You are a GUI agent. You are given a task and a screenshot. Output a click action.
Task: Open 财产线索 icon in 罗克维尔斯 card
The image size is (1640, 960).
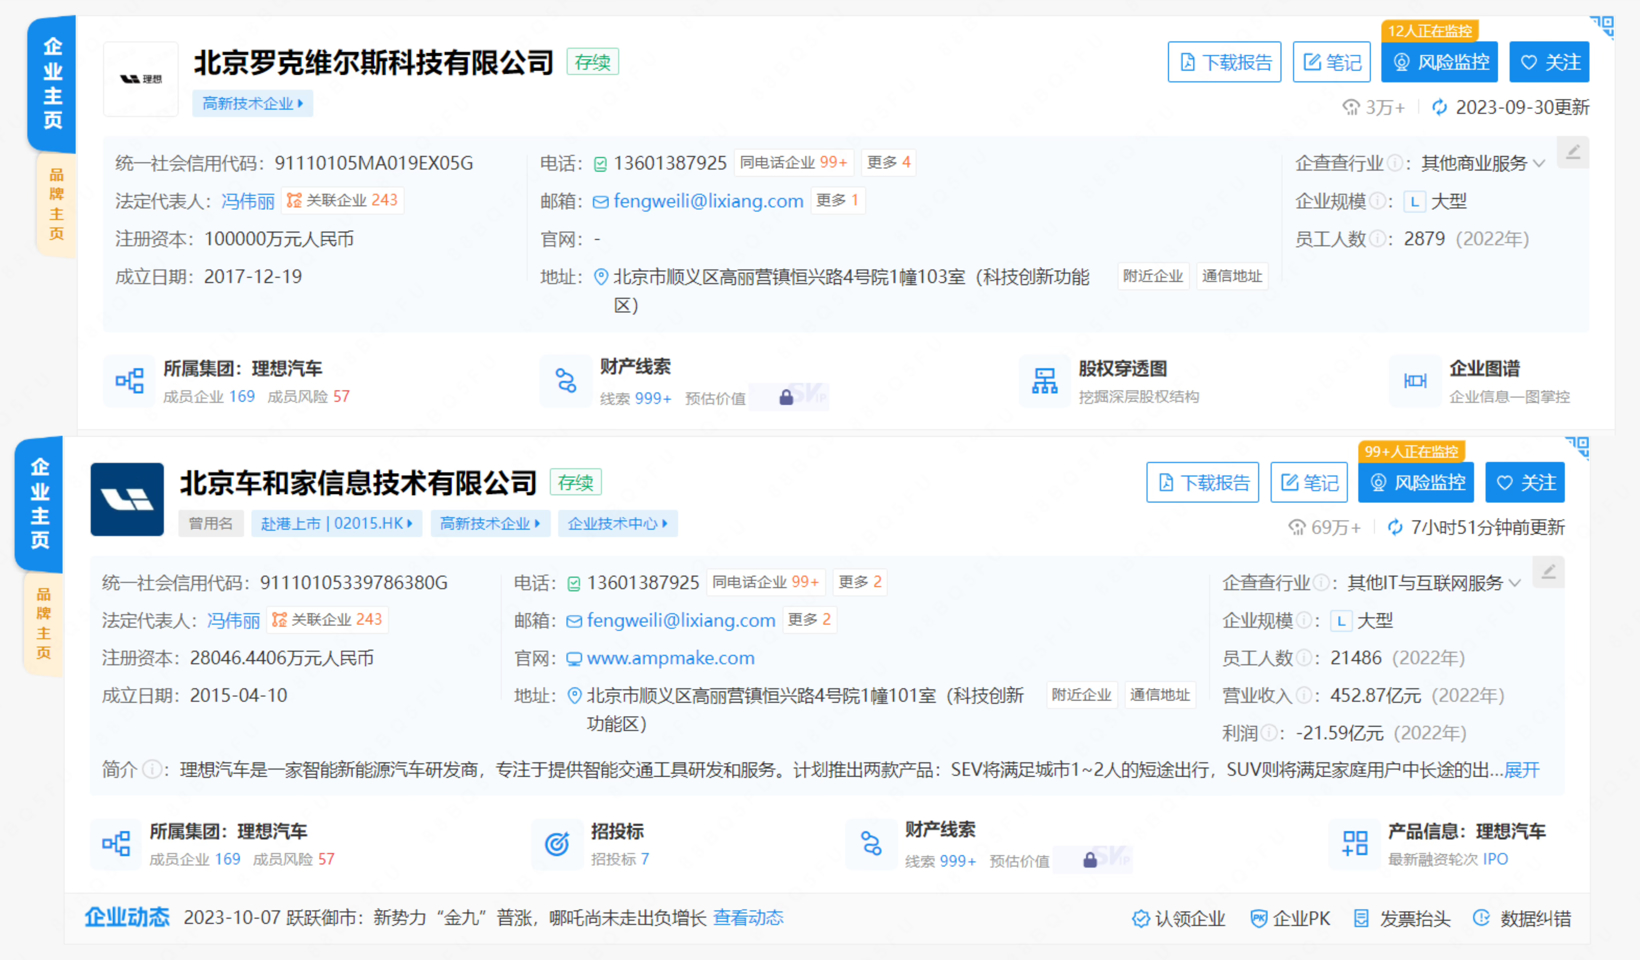click(566, 381)
